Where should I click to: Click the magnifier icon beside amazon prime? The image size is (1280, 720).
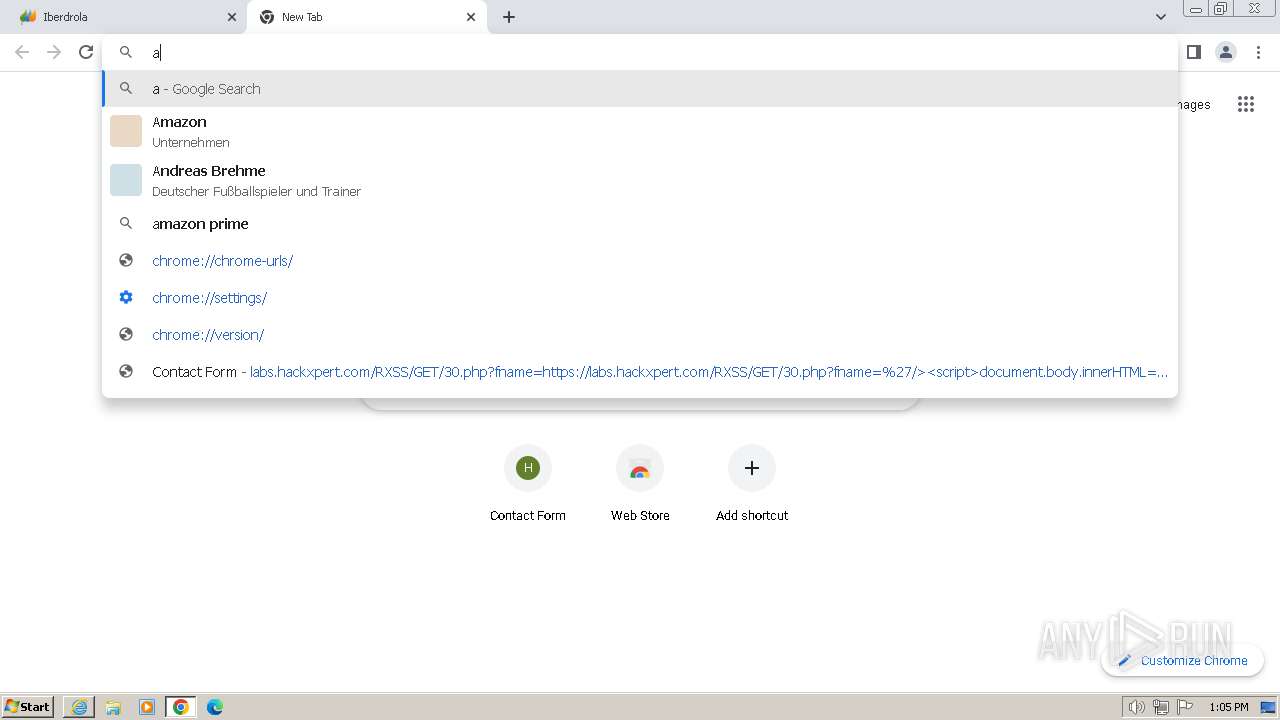pyautogui.click(x=126, y=224)
